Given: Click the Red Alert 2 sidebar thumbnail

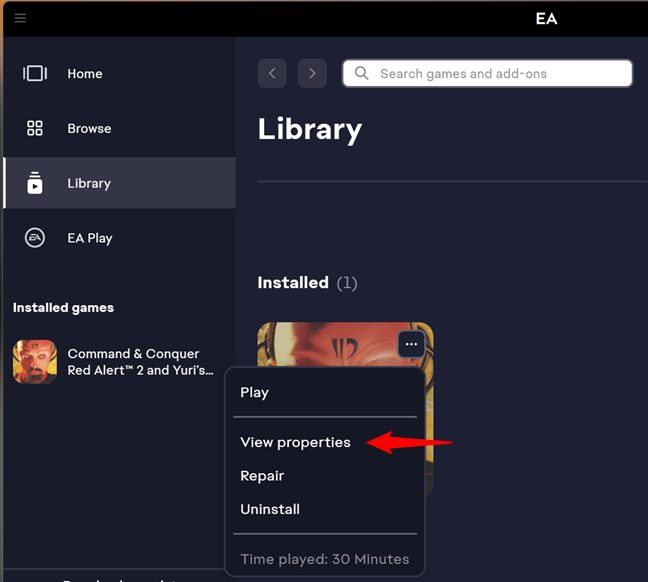Looking at the screenshot, I should coord(35,362).
